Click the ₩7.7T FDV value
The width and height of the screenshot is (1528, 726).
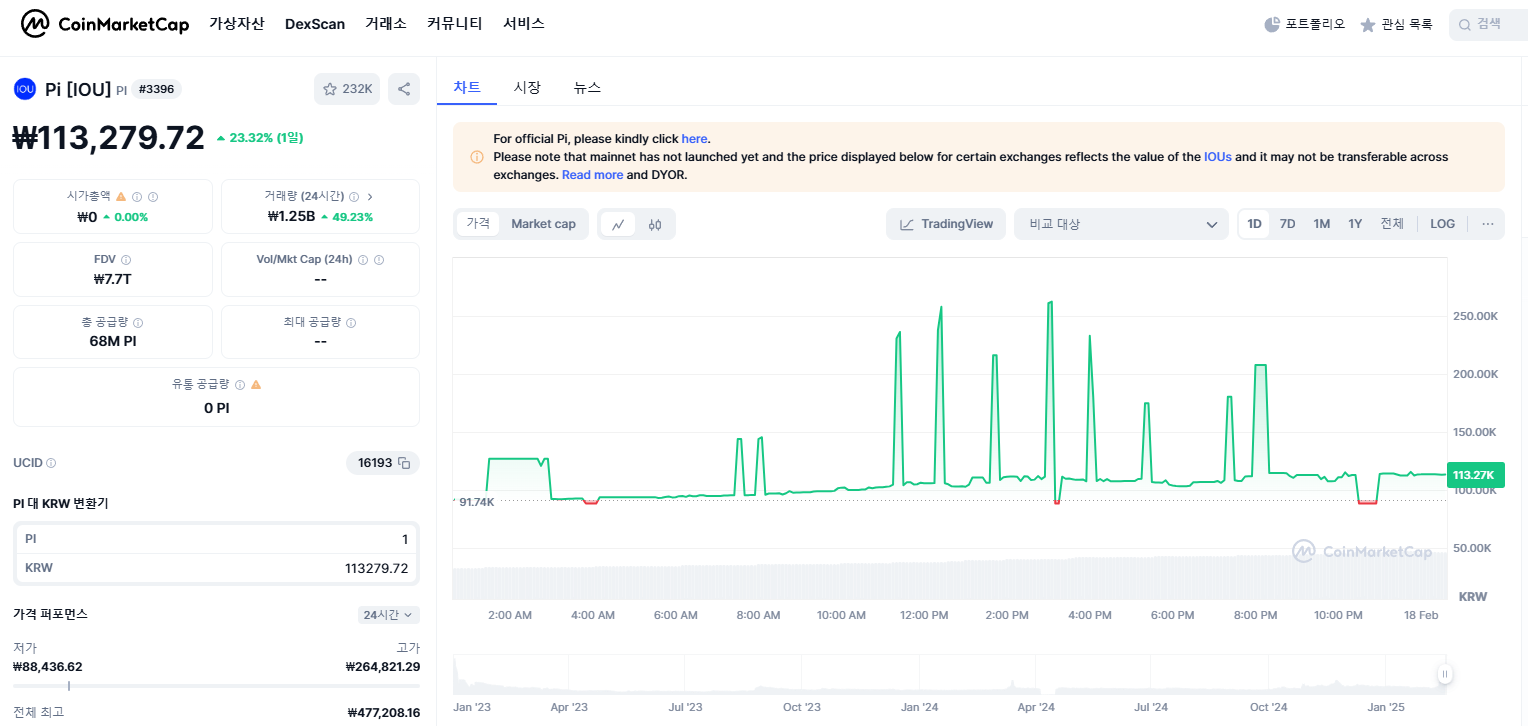pos(112,279)
